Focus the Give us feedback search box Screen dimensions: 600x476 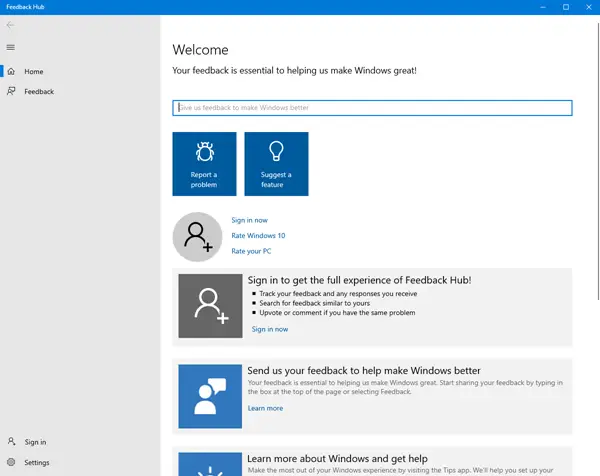(372, 108)
